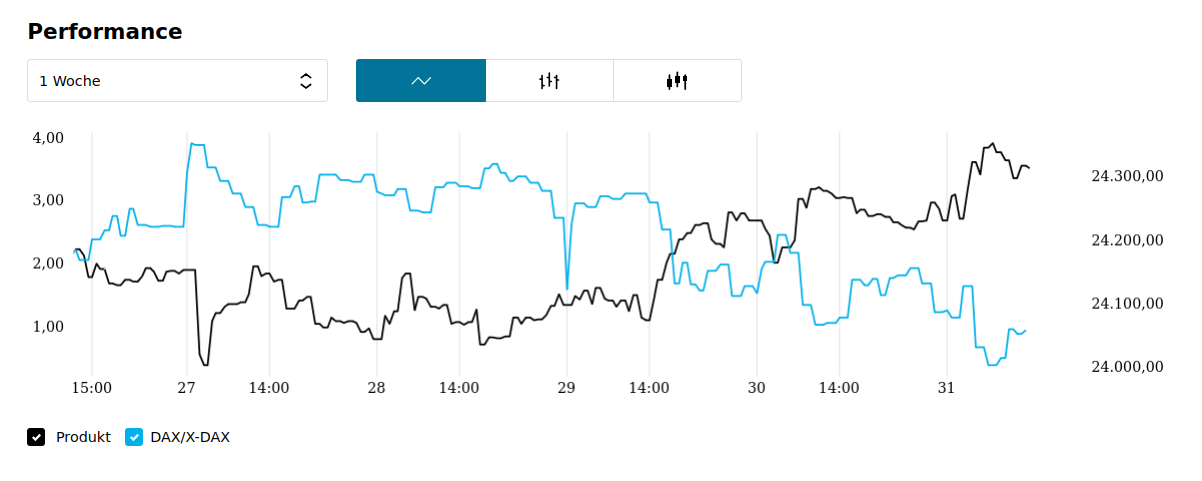Click the Performance heading
1202x481 pixels.
(x=105, y=32)
